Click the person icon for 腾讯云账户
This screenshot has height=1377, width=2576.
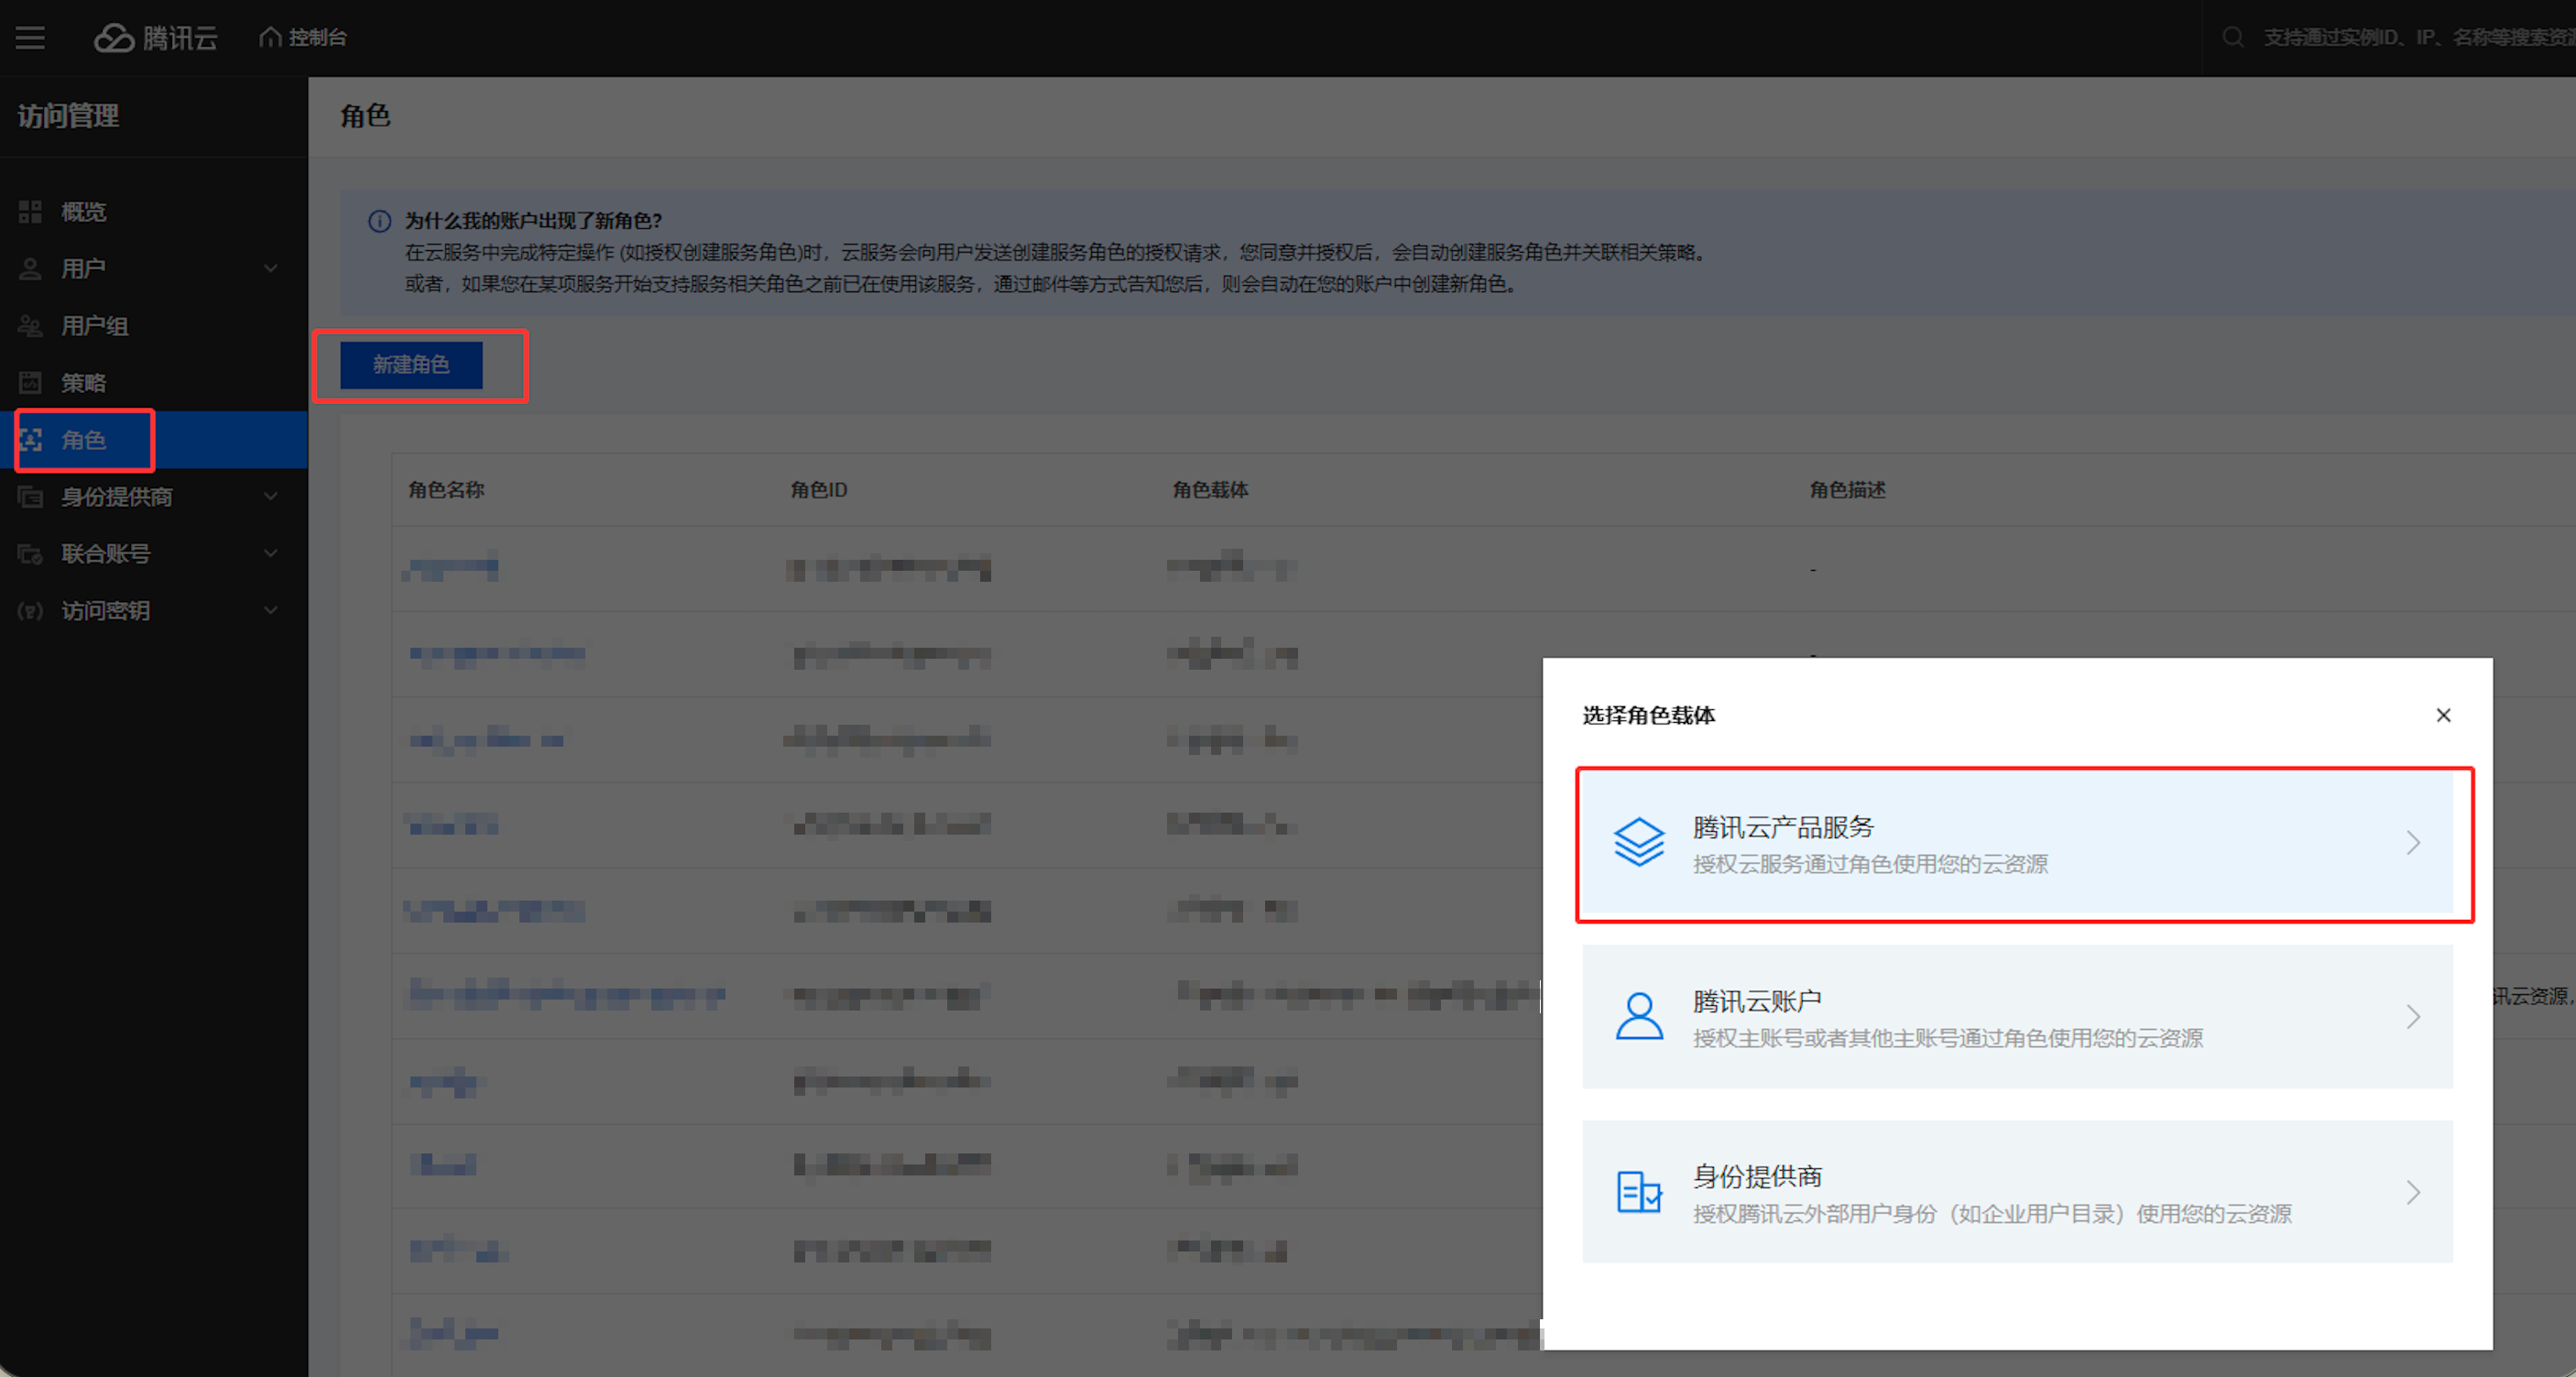[1639, 1017]
